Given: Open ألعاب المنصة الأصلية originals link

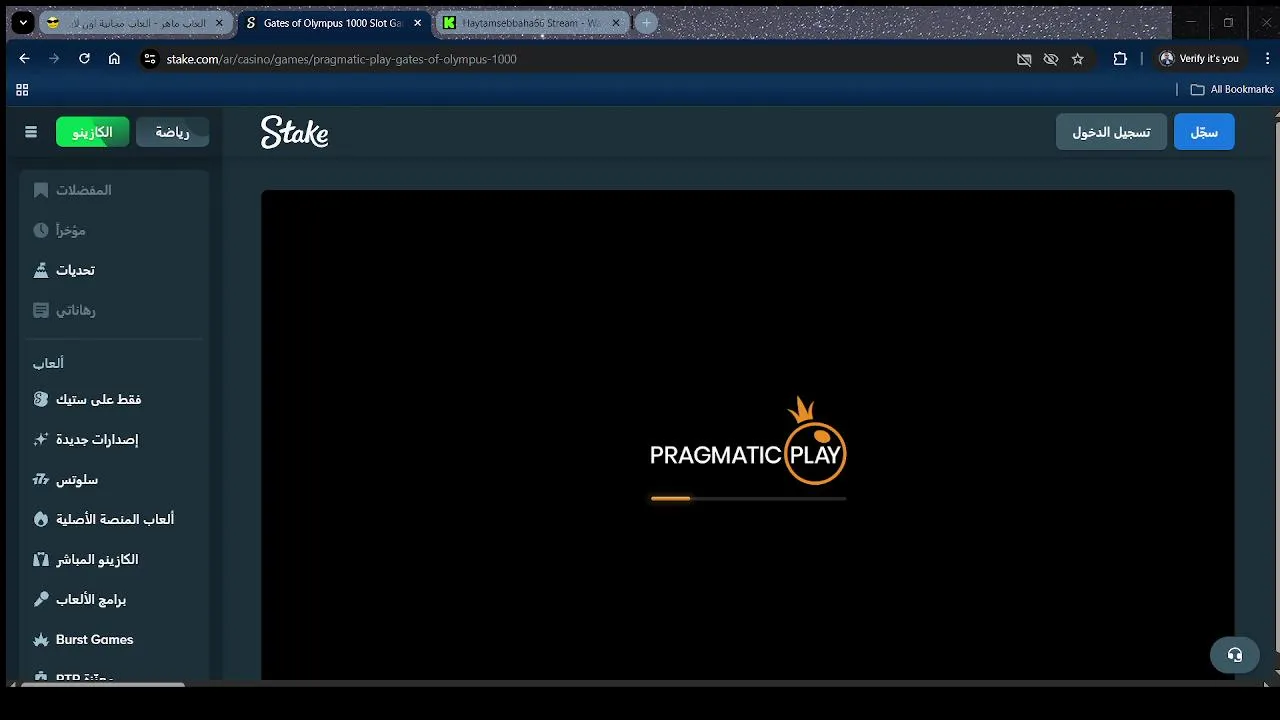Looking at the screenshot, I should click(x=114, y=519).
